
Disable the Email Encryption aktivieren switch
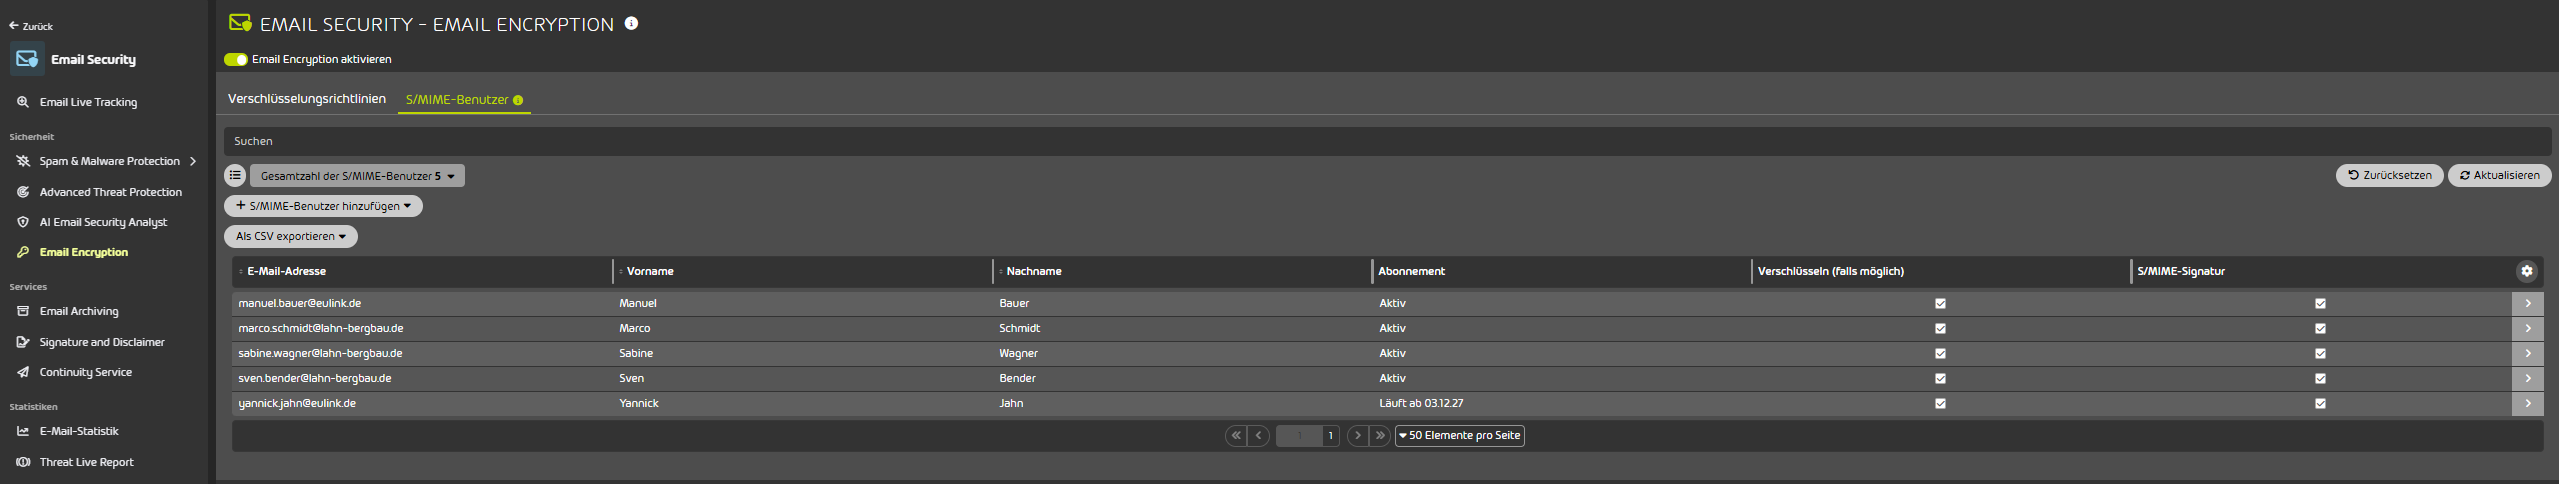pos(236,60)
